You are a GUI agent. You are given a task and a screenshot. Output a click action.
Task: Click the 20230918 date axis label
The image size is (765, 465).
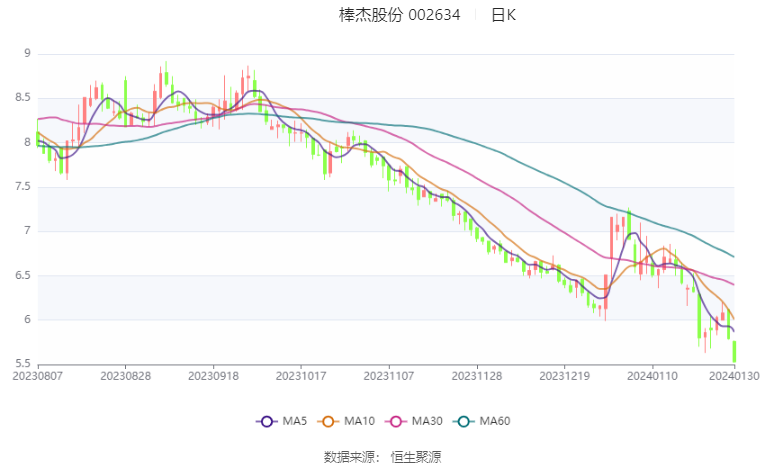[x=213, y=376]
